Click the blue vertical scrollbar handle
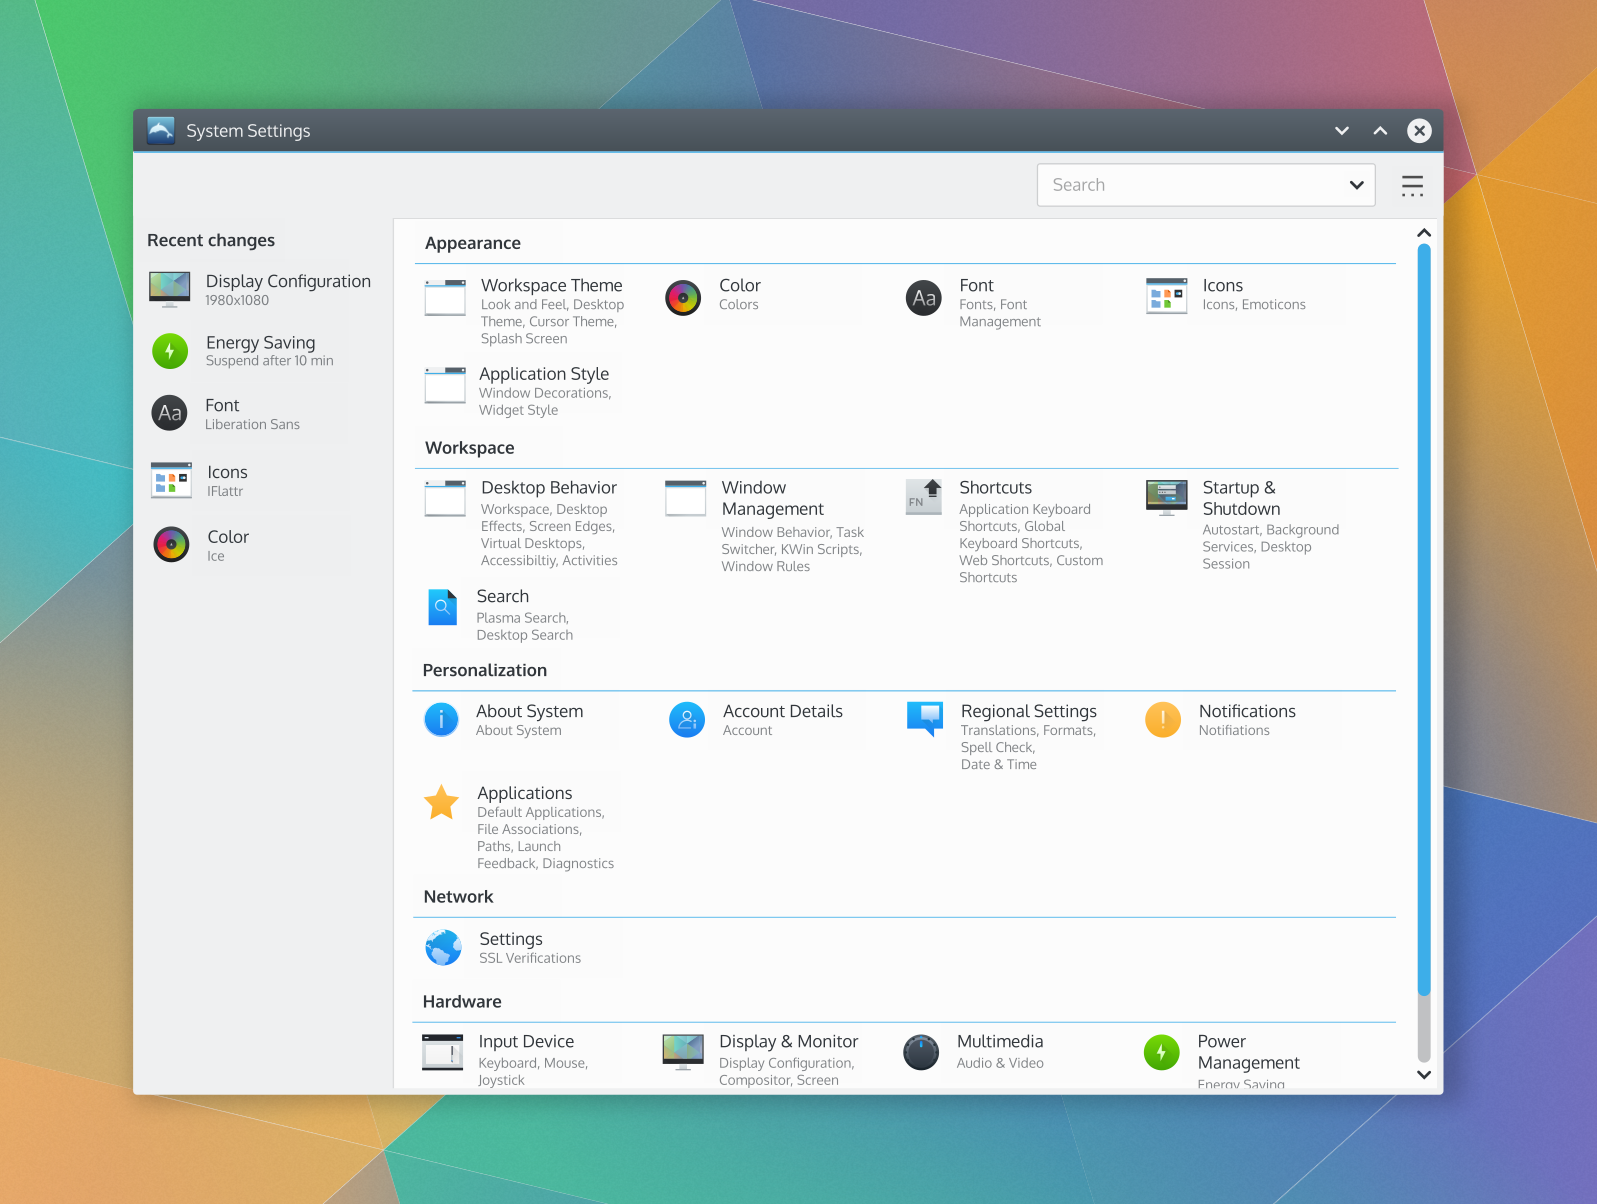Screen dimensions: 1597x1204 point(1424,620)
